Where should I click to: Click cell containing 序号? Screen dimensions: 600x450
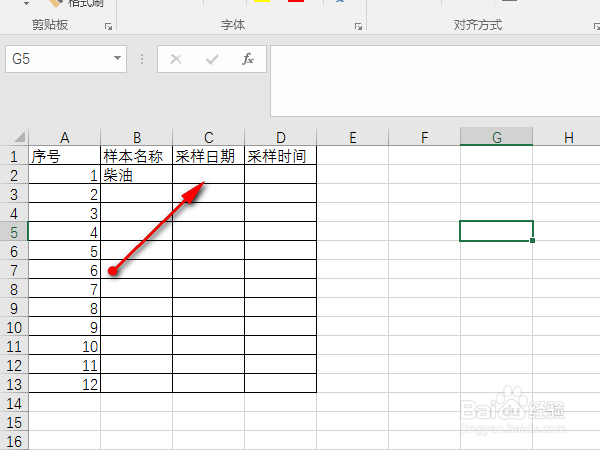click(64, 156)
